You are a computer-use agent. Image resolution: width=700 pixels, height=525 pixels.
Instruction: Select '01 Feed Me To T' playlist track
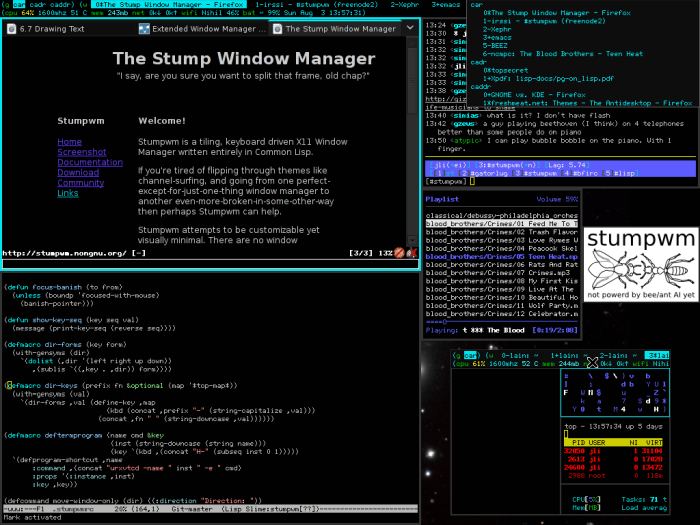500,224
